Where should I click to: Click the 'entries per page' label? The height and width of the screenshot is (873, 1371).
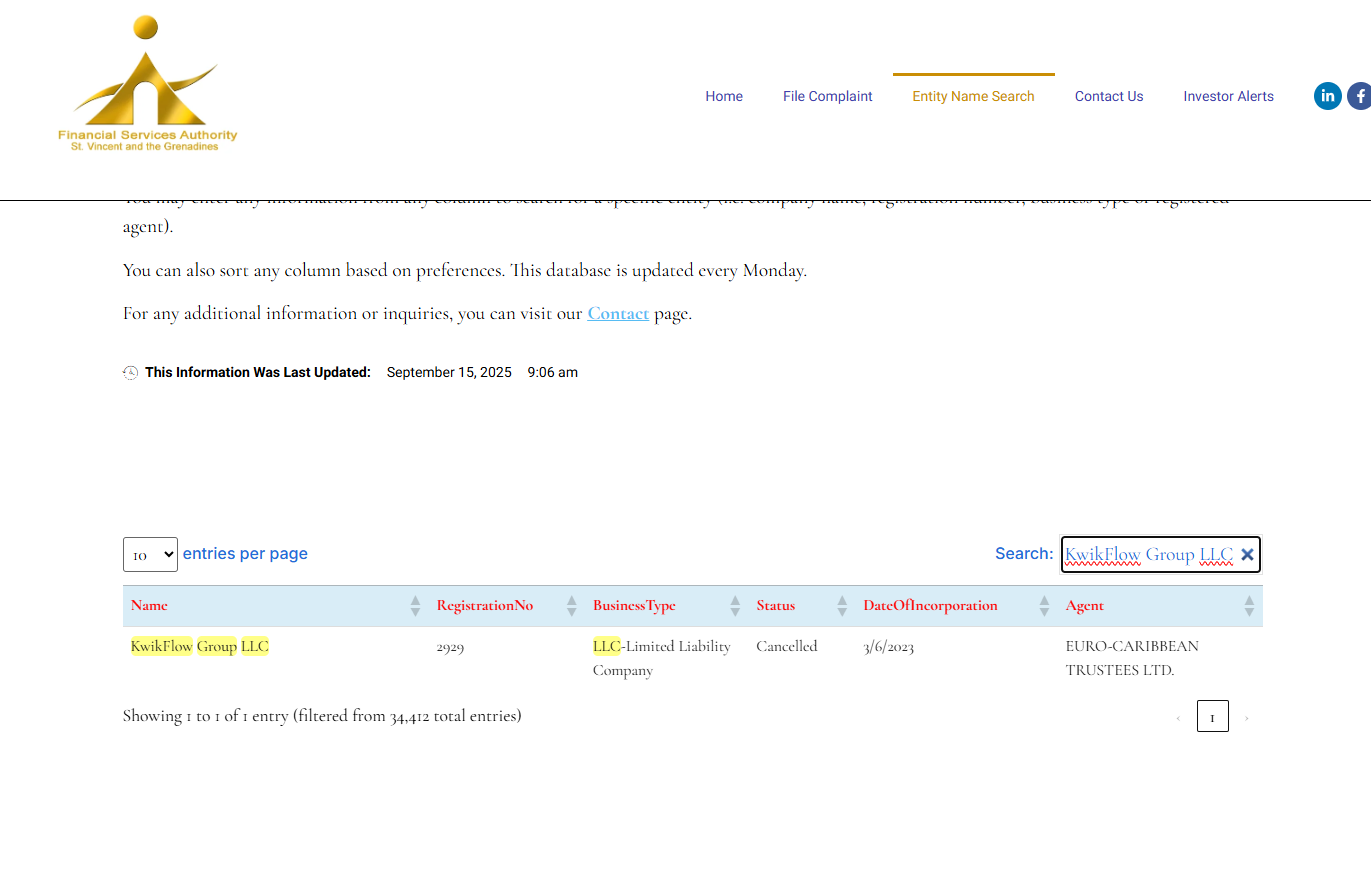click(245, 554)
